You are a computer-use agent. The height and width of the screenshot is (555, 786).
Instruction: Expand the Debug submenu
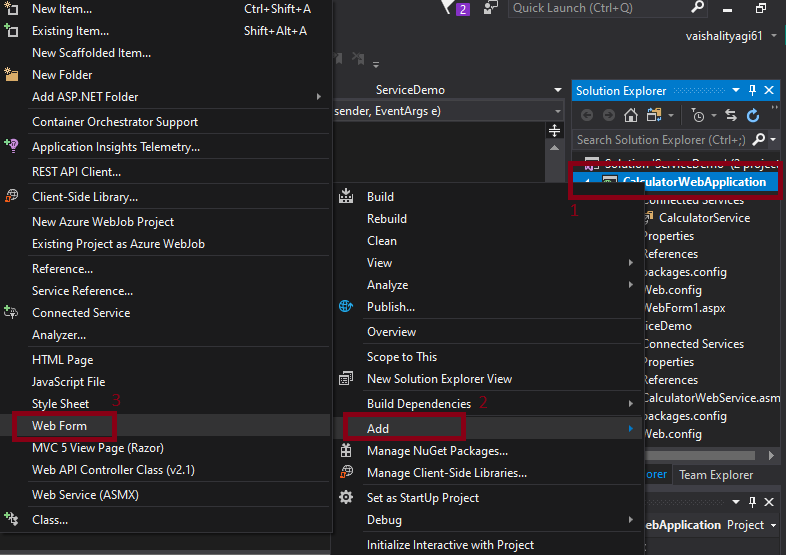click(489, 520)
